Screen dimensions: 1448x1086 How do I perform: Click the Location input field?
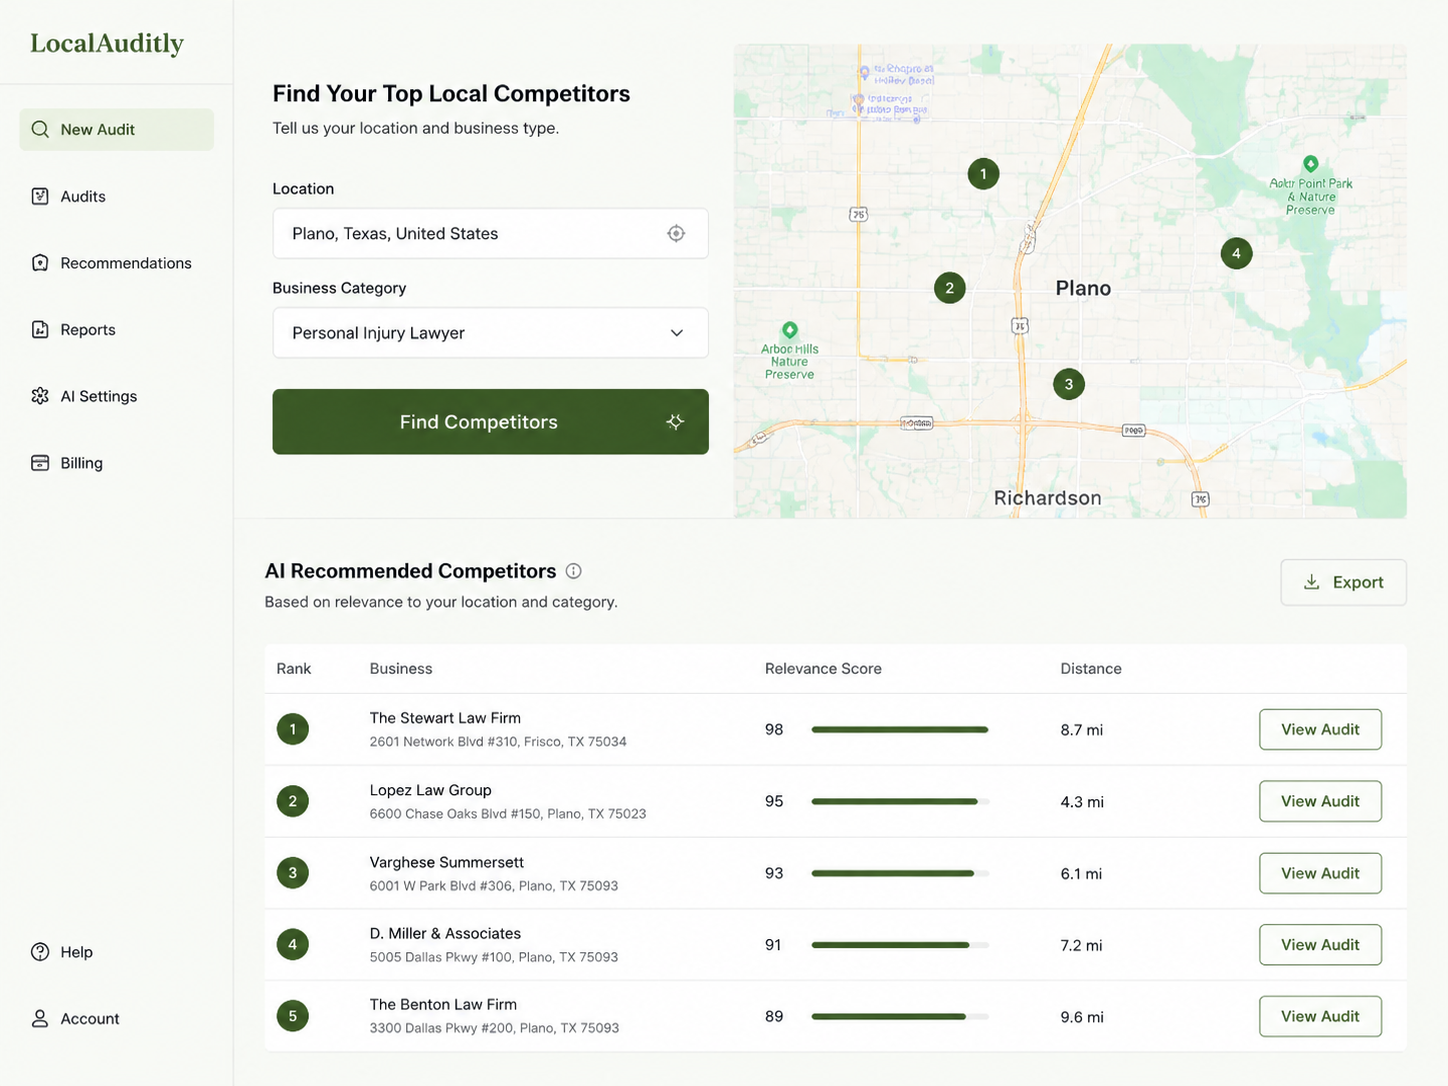pos(490,233)
